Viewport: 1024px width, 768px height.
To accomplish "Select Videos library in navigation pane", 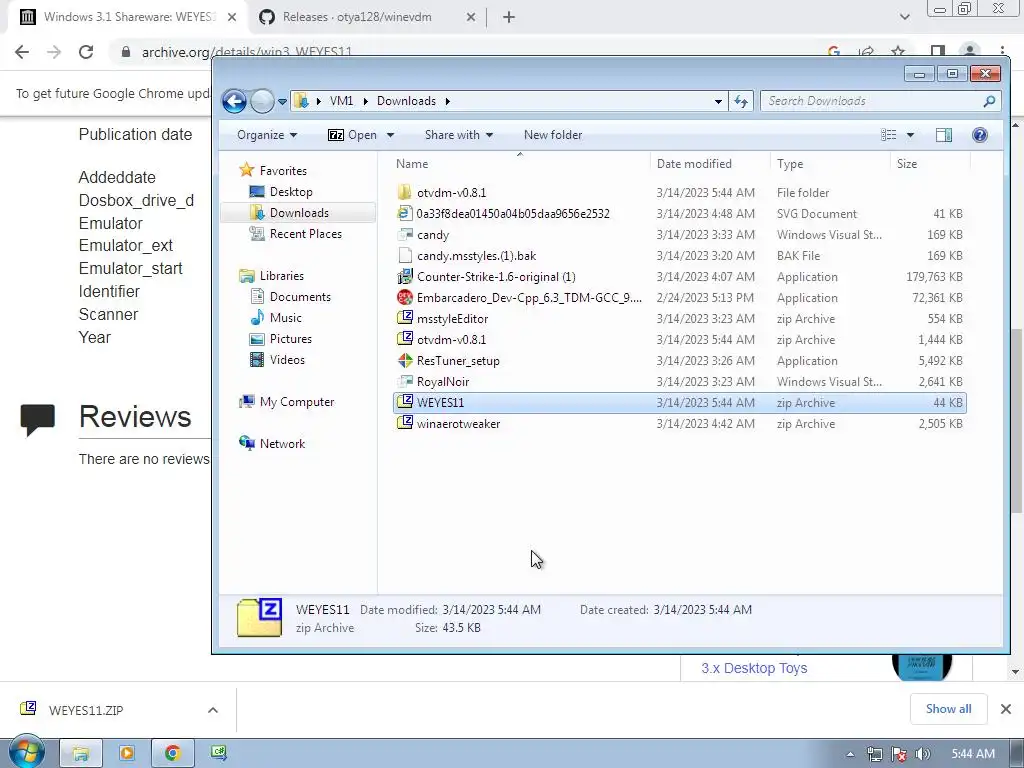I will tap(287, 359).
